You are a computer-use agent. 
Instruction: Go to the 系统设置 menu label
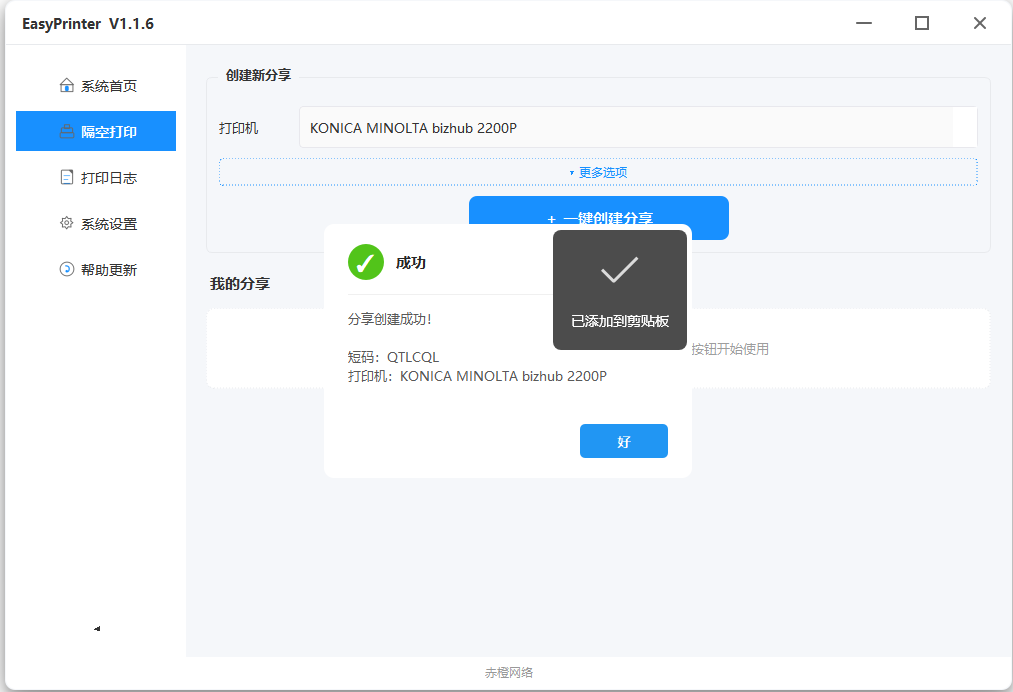pyautogui.click(x=109, y=224)
